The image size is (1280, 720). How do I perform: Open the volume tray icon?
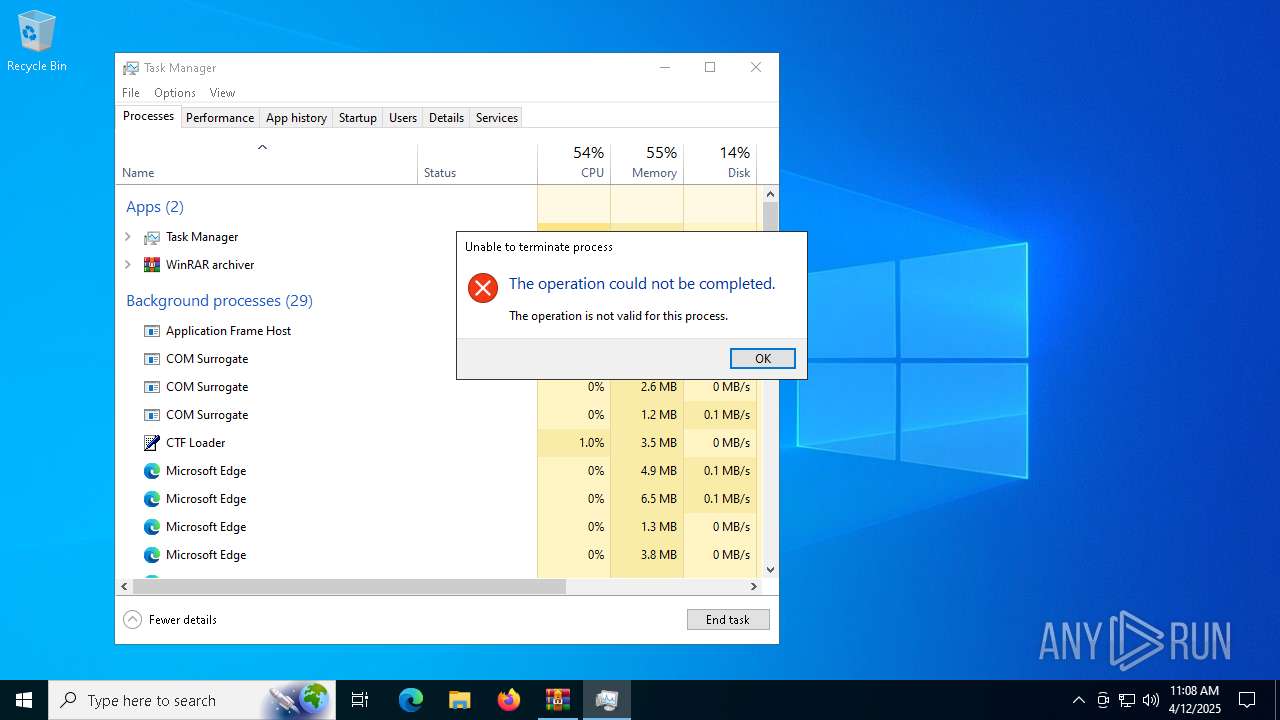click(x=1151, y=700)
